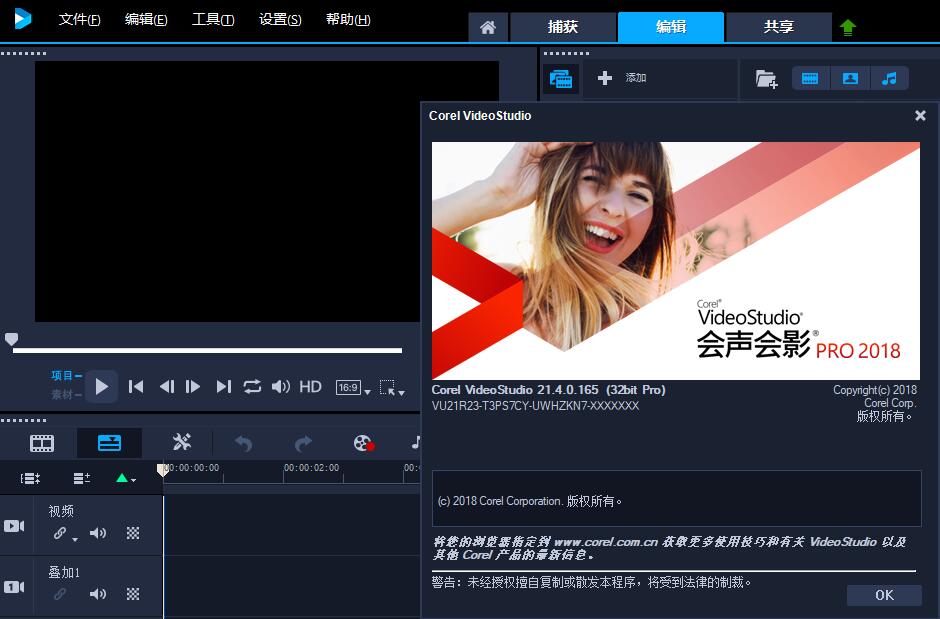The image size is (940, 619).
Task: Click the import media folder icon
Action: point(767,78)
